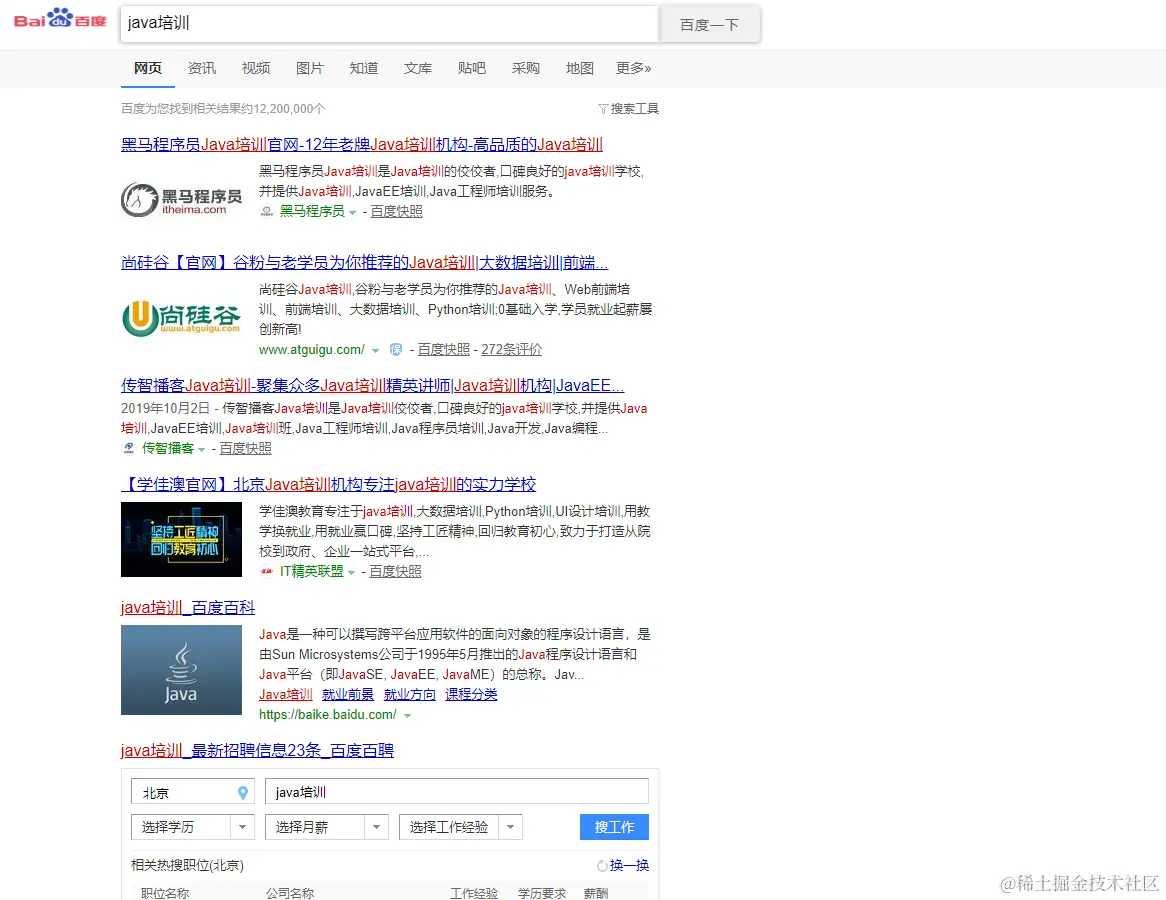This screenshot has height=900, width=1166.
Task: Open java培训_百度百科 result title
Action: coord(188,608)
